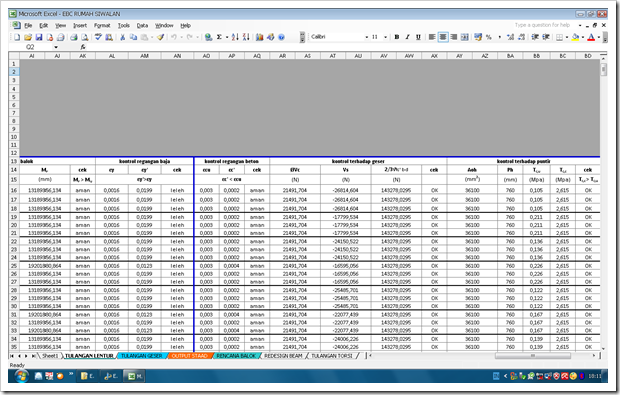Select the row 16 header
Image resolution: width=620 pixels, height=395 pixels.
click(x=14, y=190)
